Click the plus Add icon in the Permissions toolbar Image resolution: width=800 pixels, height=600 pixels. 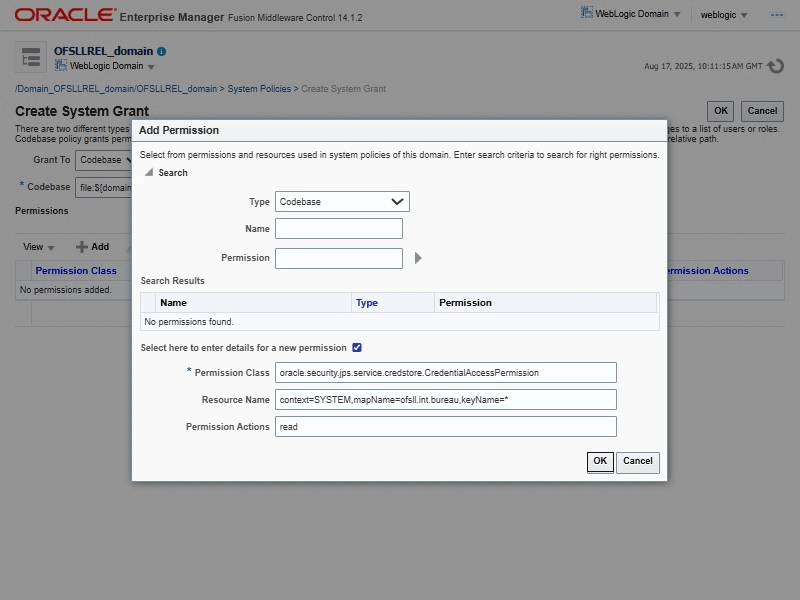[82, 247]
